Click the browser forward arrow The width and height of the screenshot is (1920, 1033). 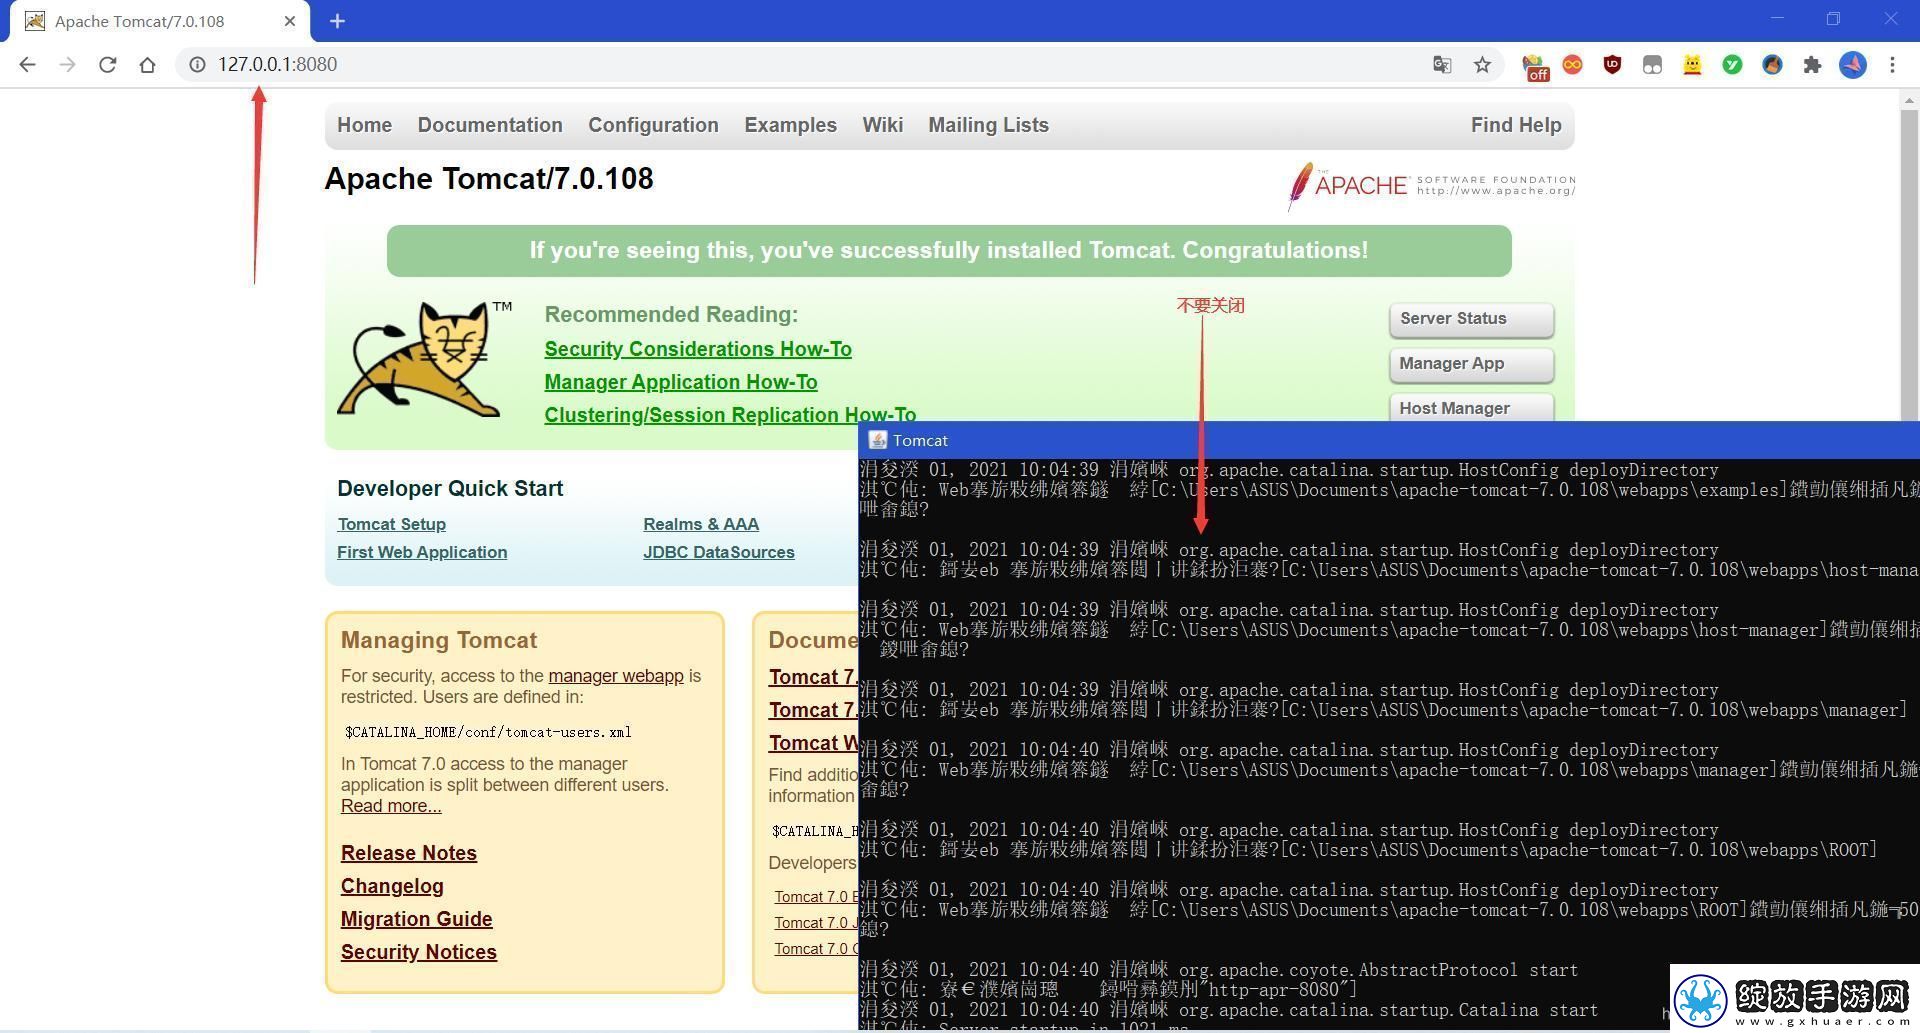[x=67, y=65]
